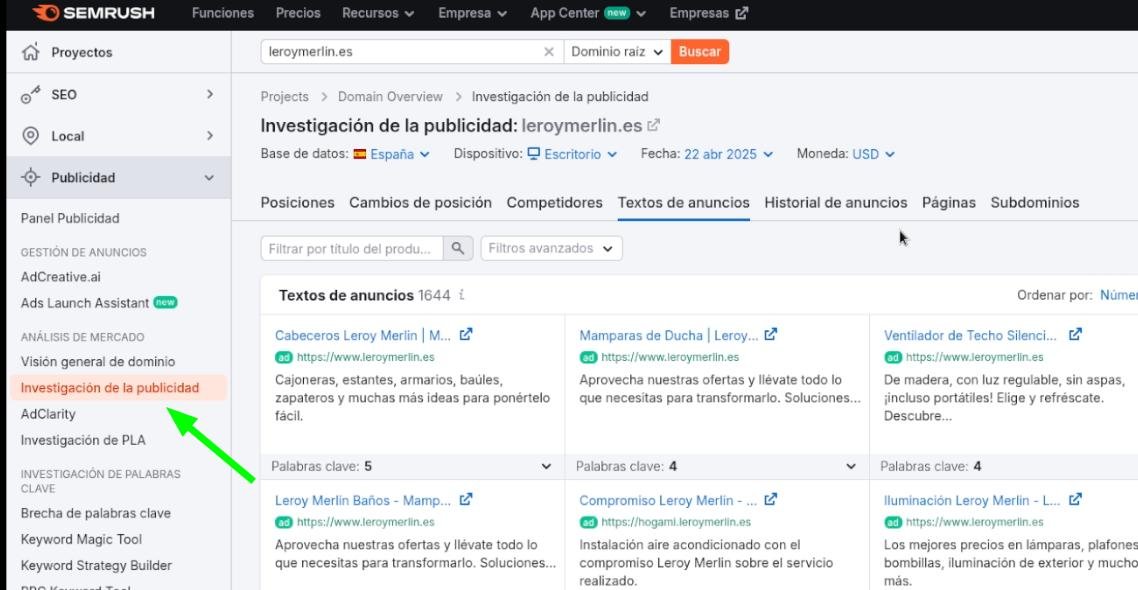This screenshot has height=590, width=1138.
Task: Switch to Historial de anuncios tab
Action: 835,202
